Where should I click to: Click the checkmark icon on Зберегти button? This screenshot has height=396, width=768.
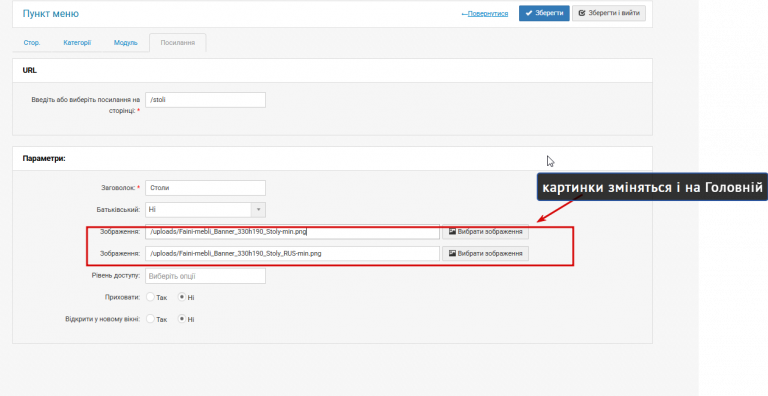coord(528,13)
